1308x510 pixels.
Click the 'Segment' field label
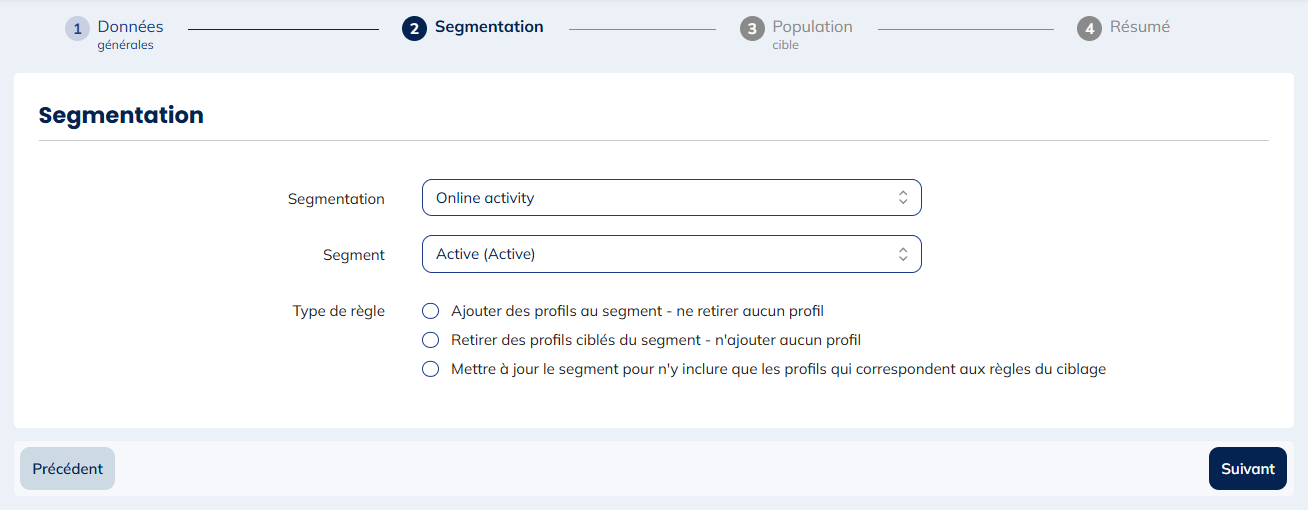pos(353,255)
